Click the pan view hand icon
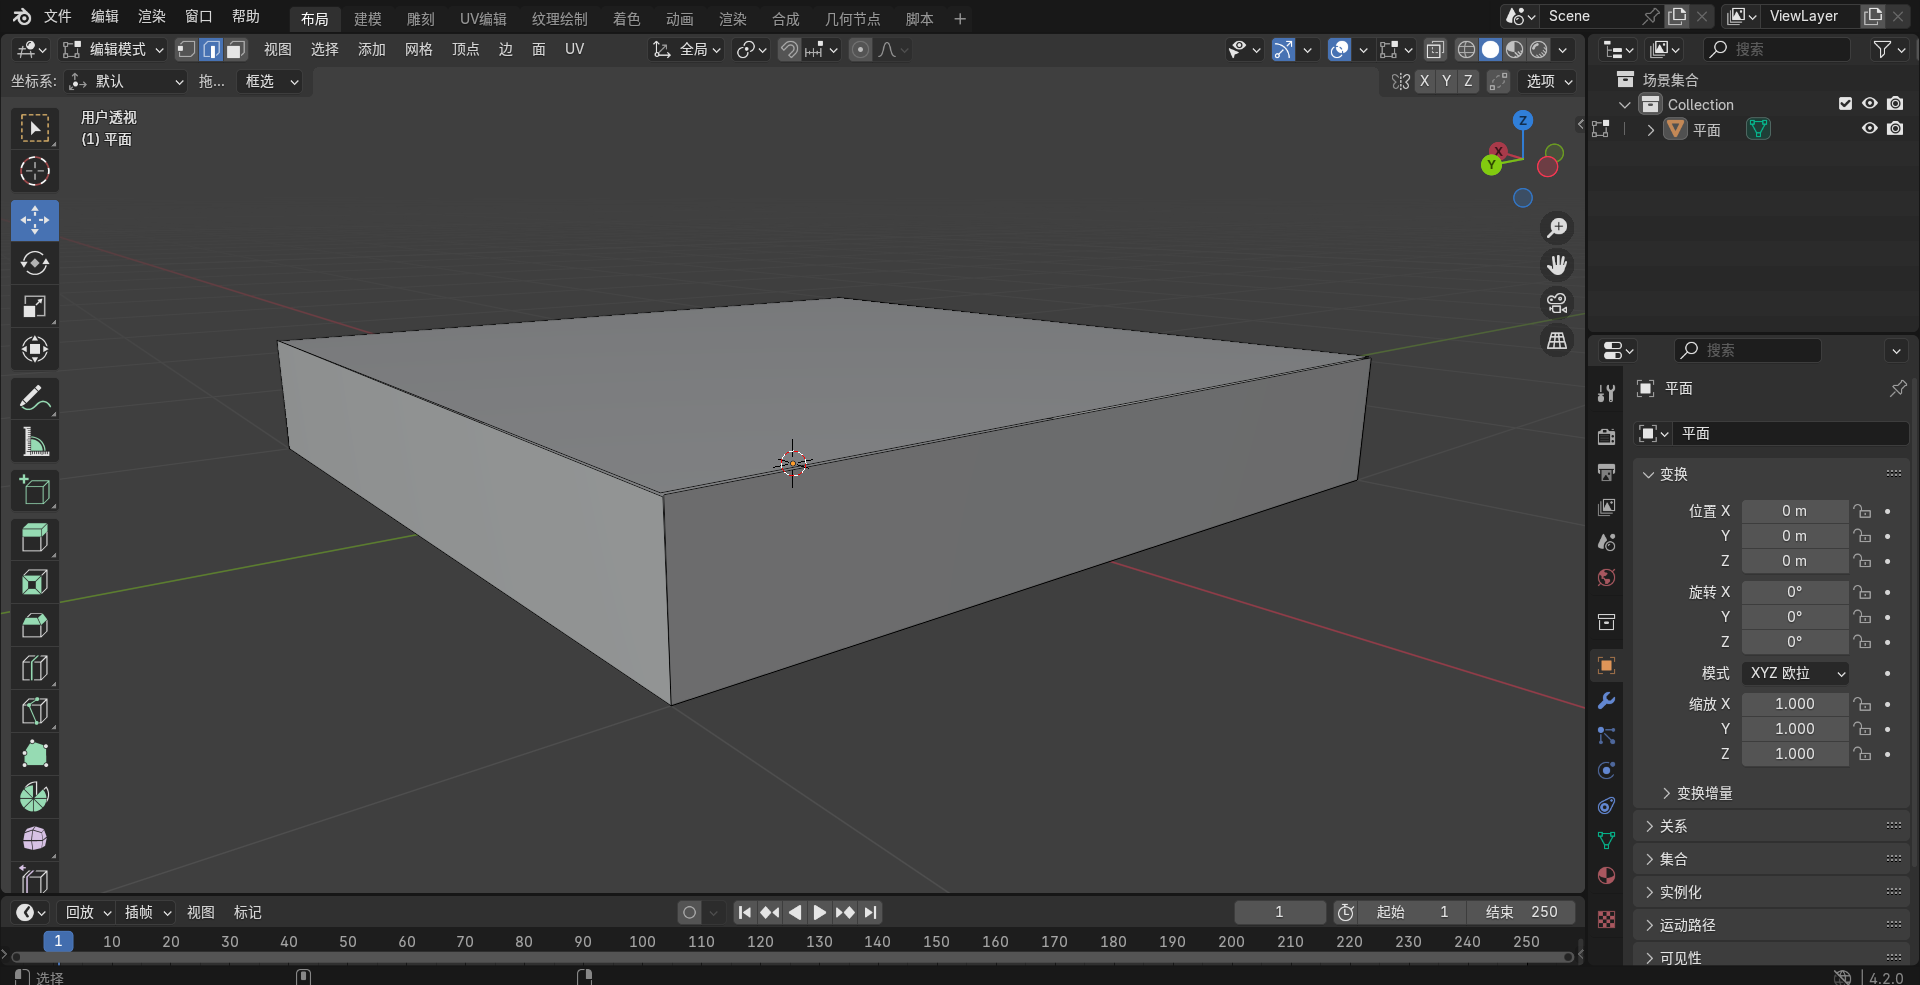 [x=1557, y=265]
